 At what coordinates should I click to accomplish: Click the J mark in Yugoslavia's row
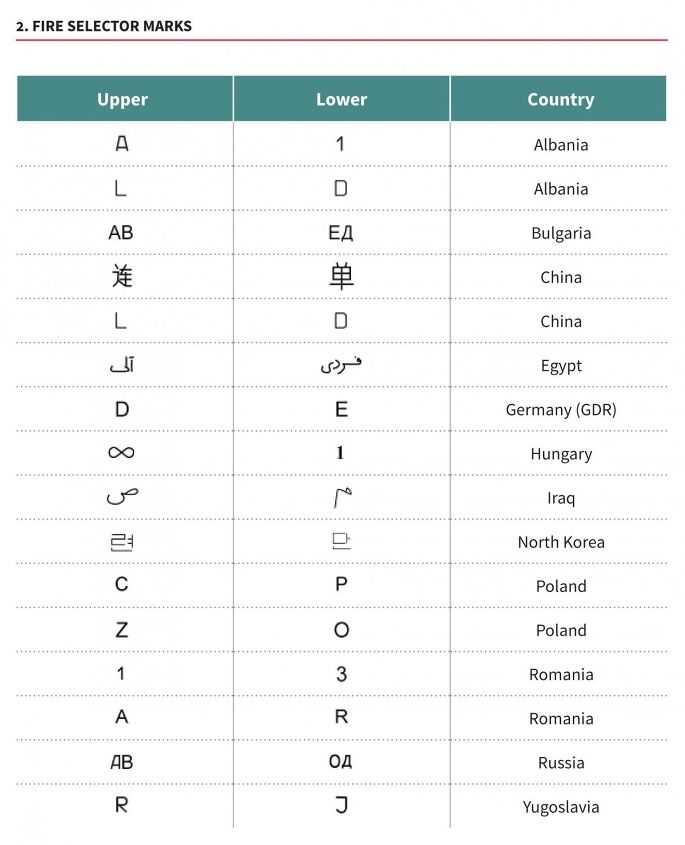click(341, 806)
